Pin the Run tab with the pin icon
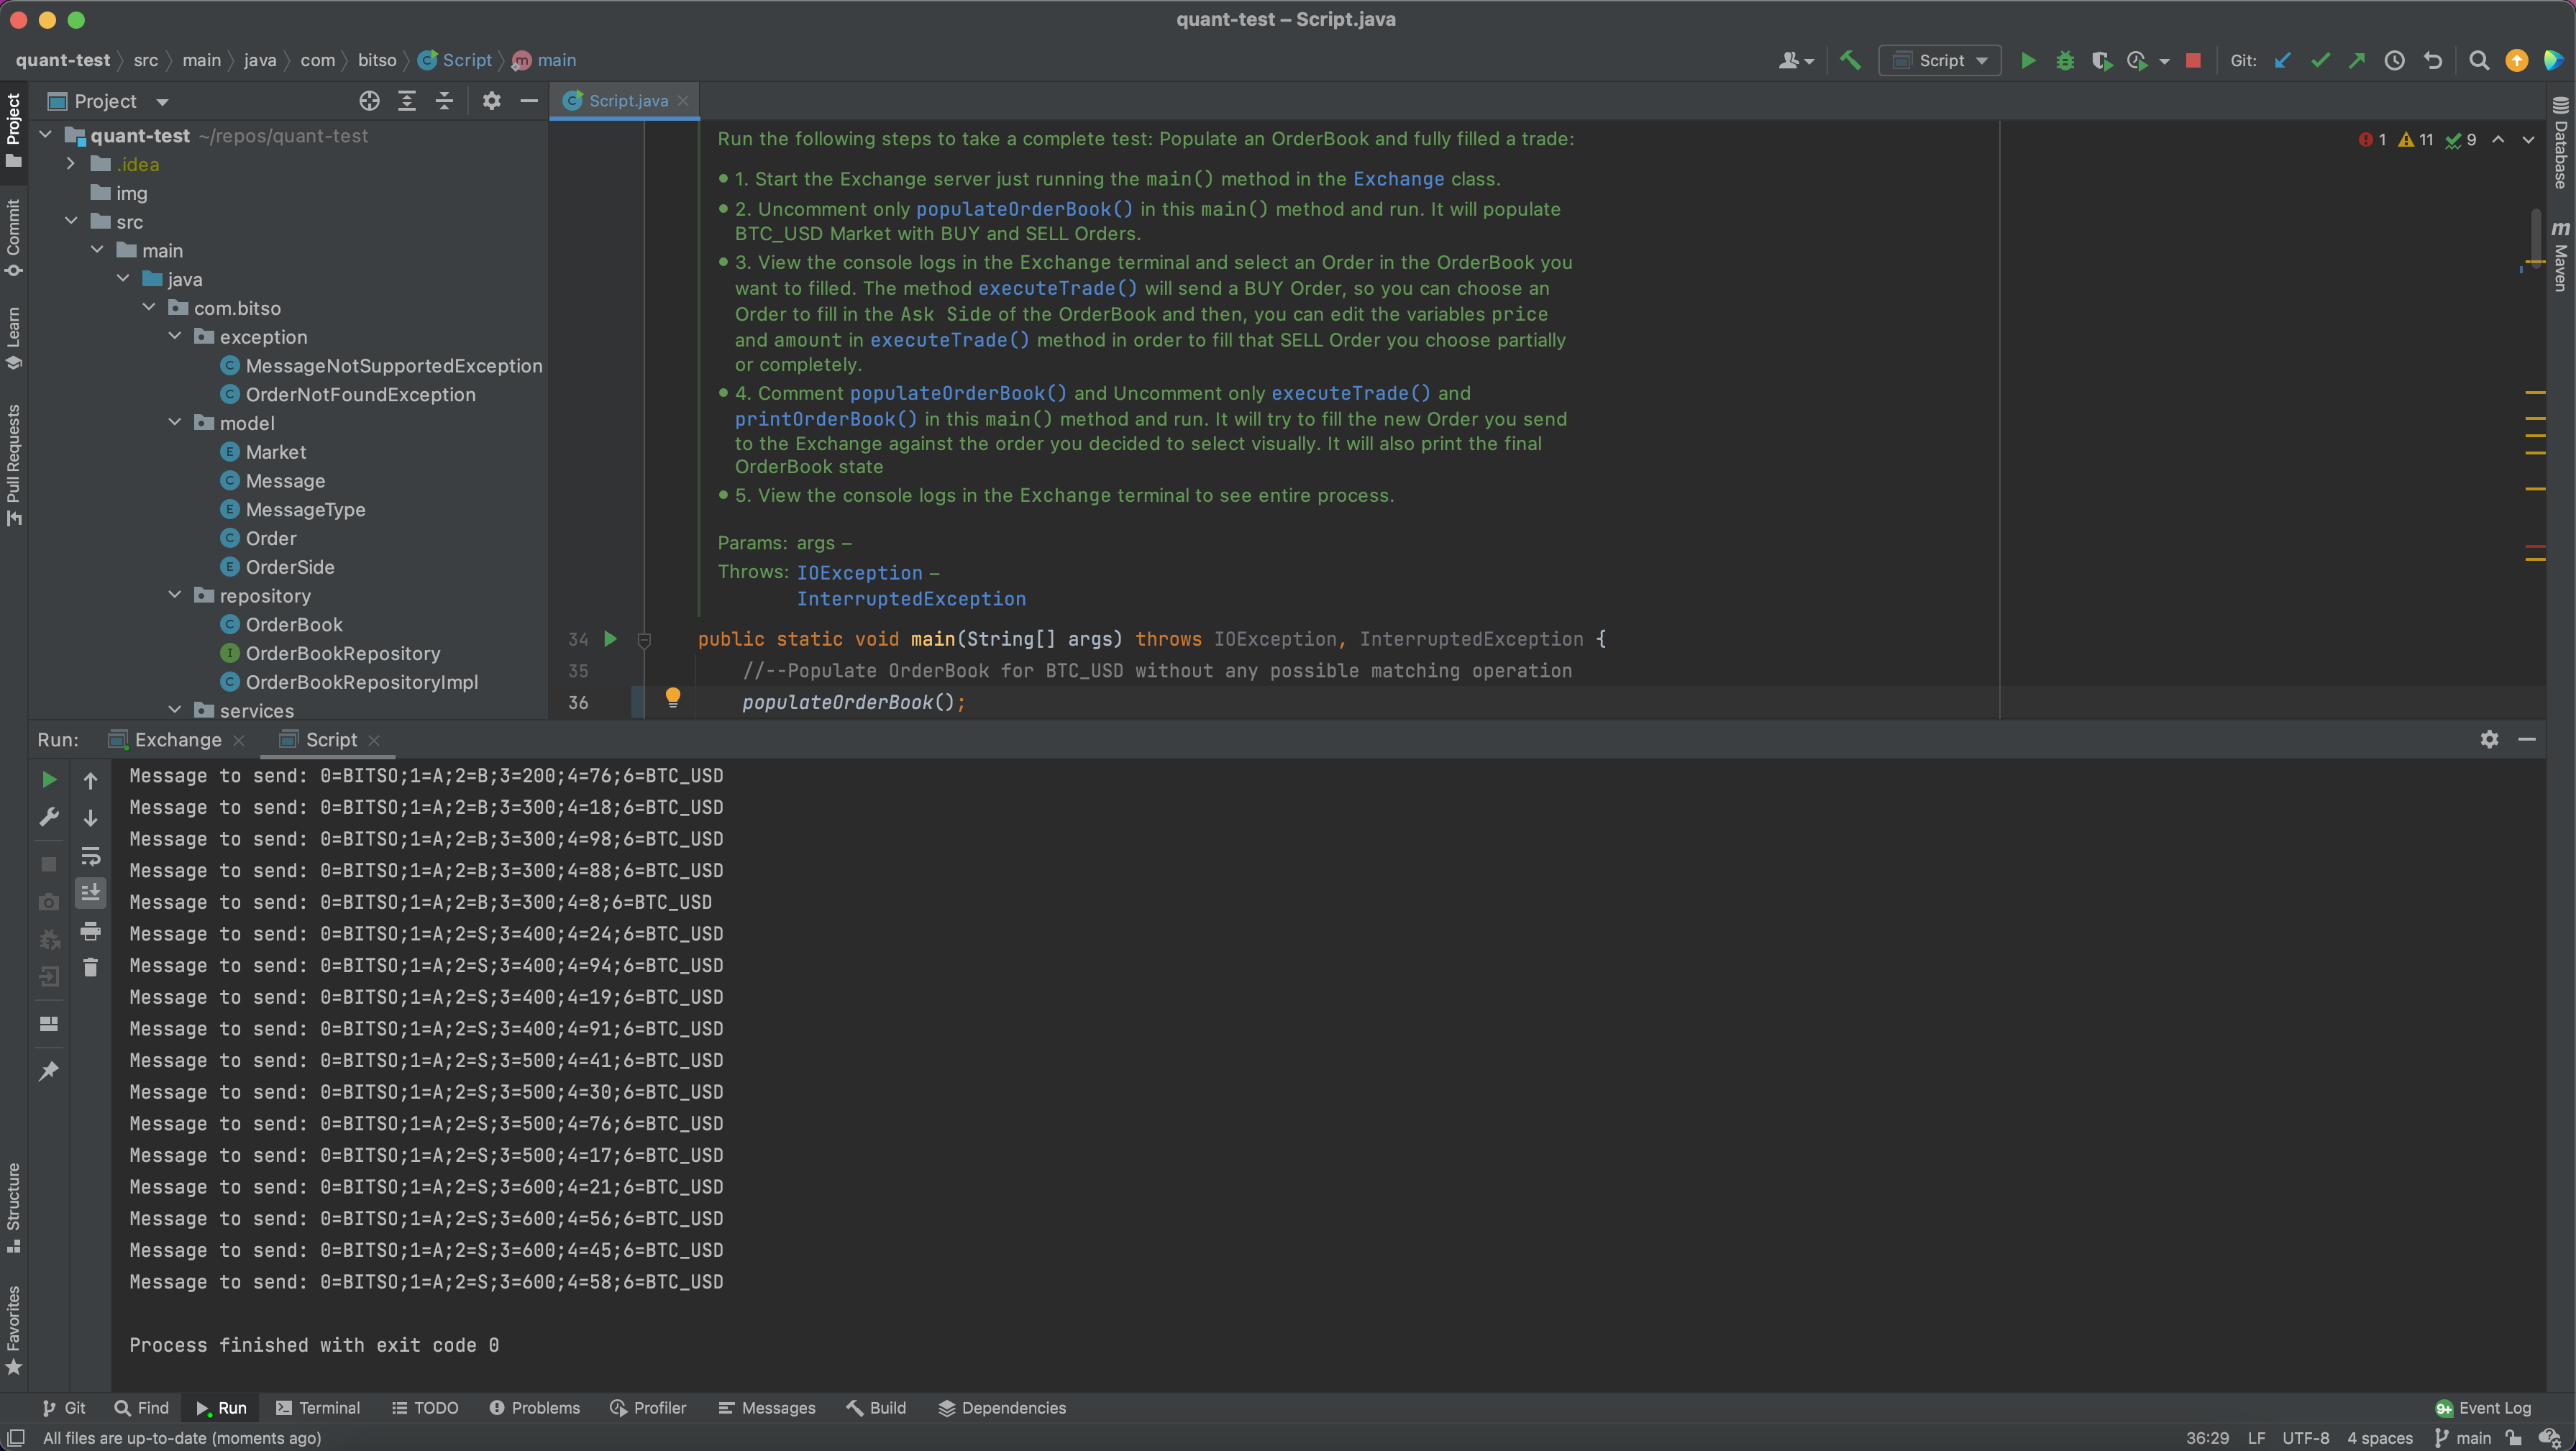This screenshot has width=2576, height=1451. [x=48, y=1071]
